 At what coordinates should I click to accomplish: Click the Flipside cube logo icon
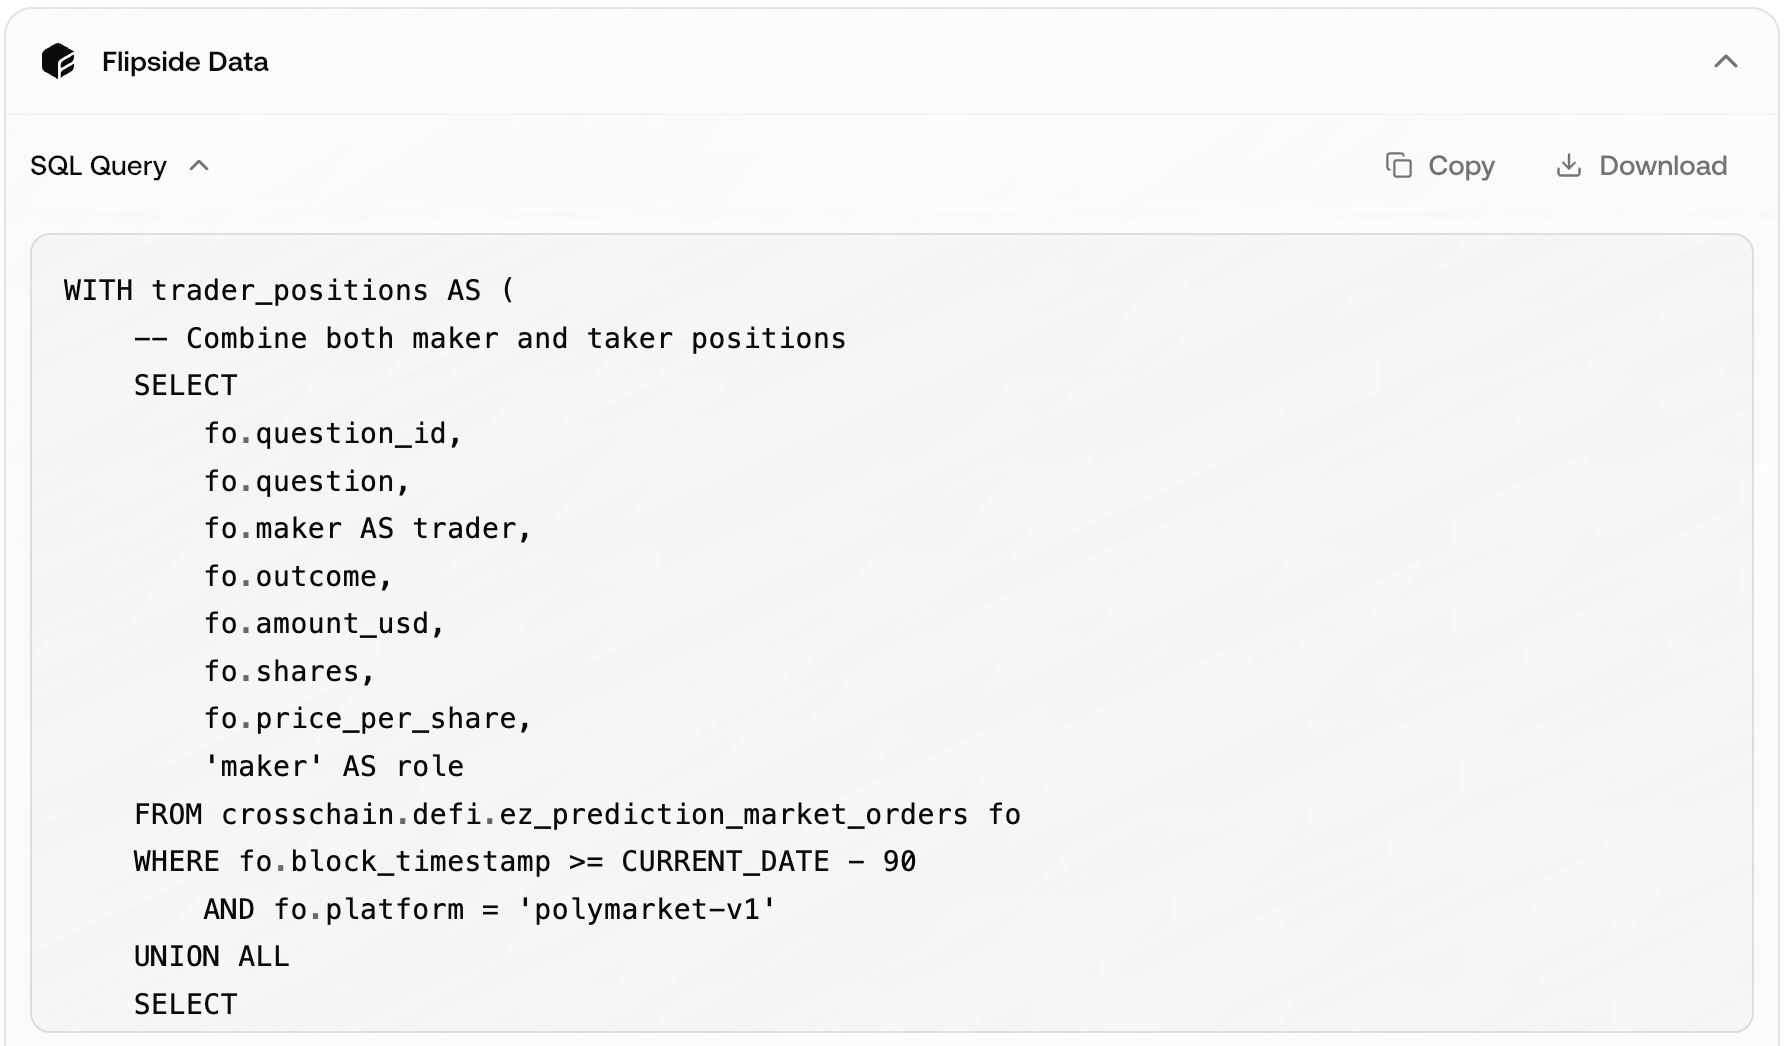(x=60, y=62)
